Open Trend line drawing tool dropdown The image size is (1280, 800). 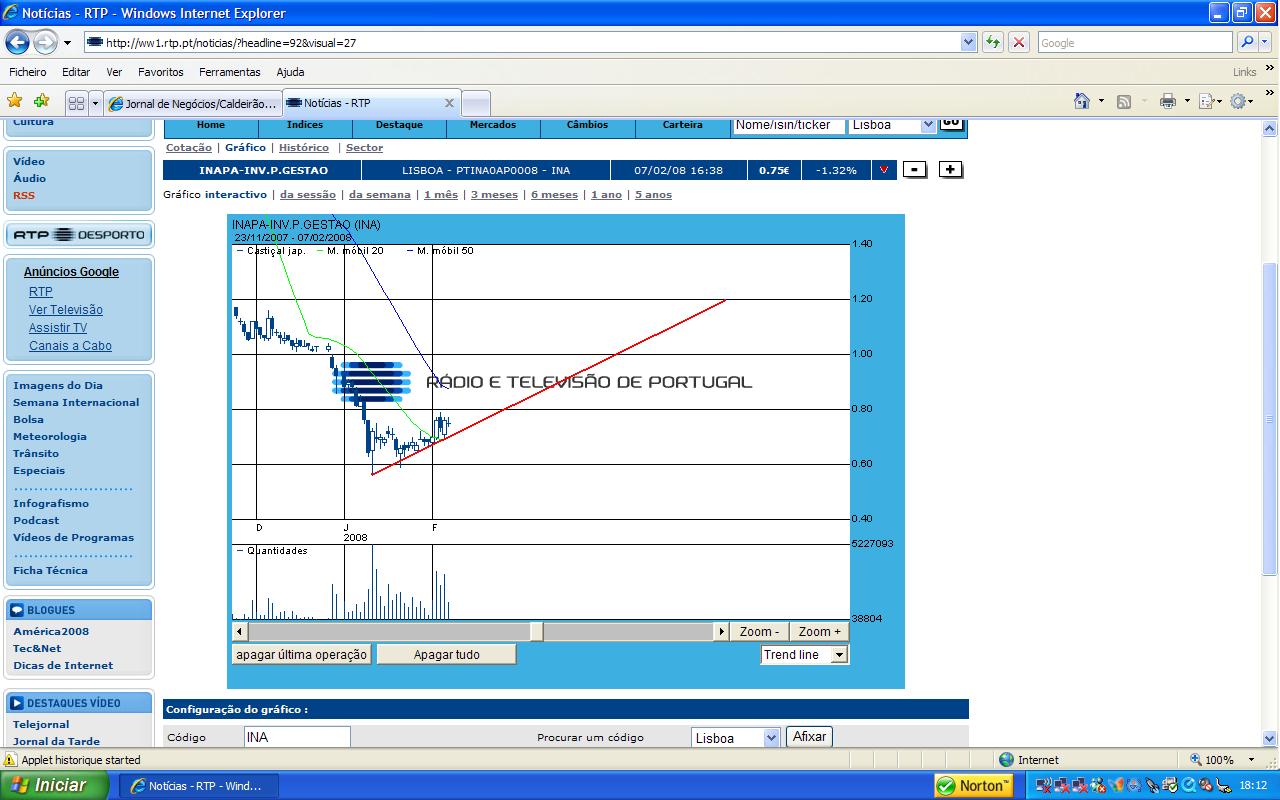coord(839,655)
